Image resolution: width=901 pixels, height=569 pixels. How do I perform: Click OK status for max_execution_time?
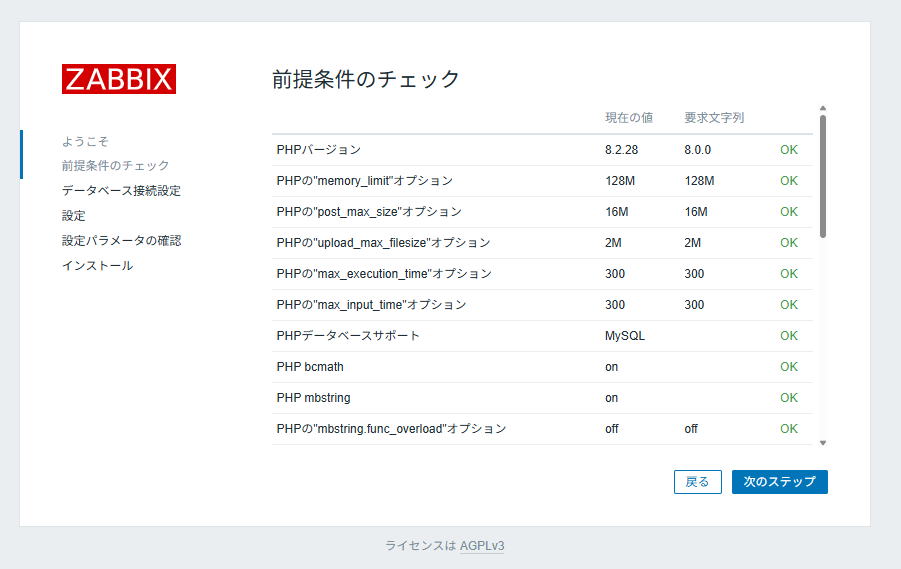click(x=789, y=274)
